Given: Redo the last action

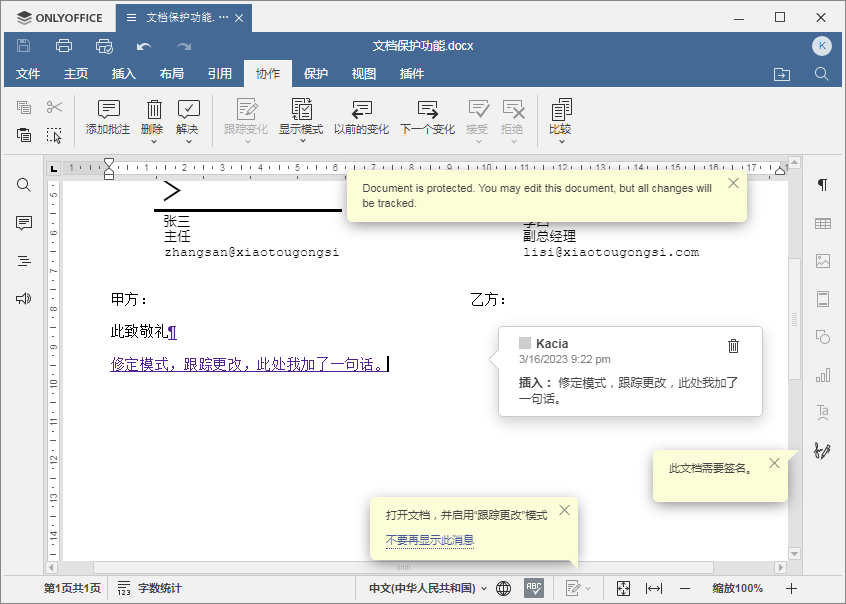Looking at the screenshot, I should click(184, 46).
